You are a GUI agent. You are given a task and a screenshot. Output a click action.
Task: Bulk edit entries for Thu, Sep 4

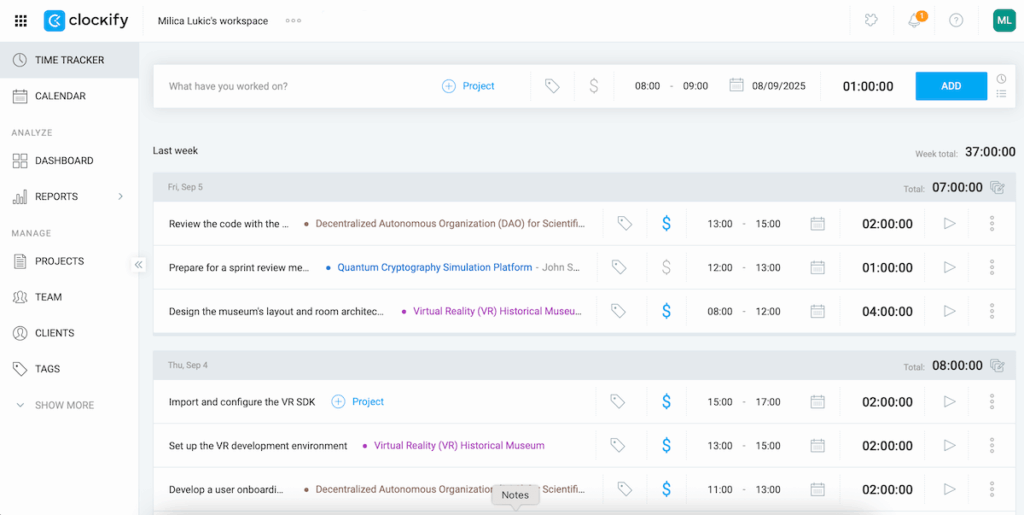(997, 366)
